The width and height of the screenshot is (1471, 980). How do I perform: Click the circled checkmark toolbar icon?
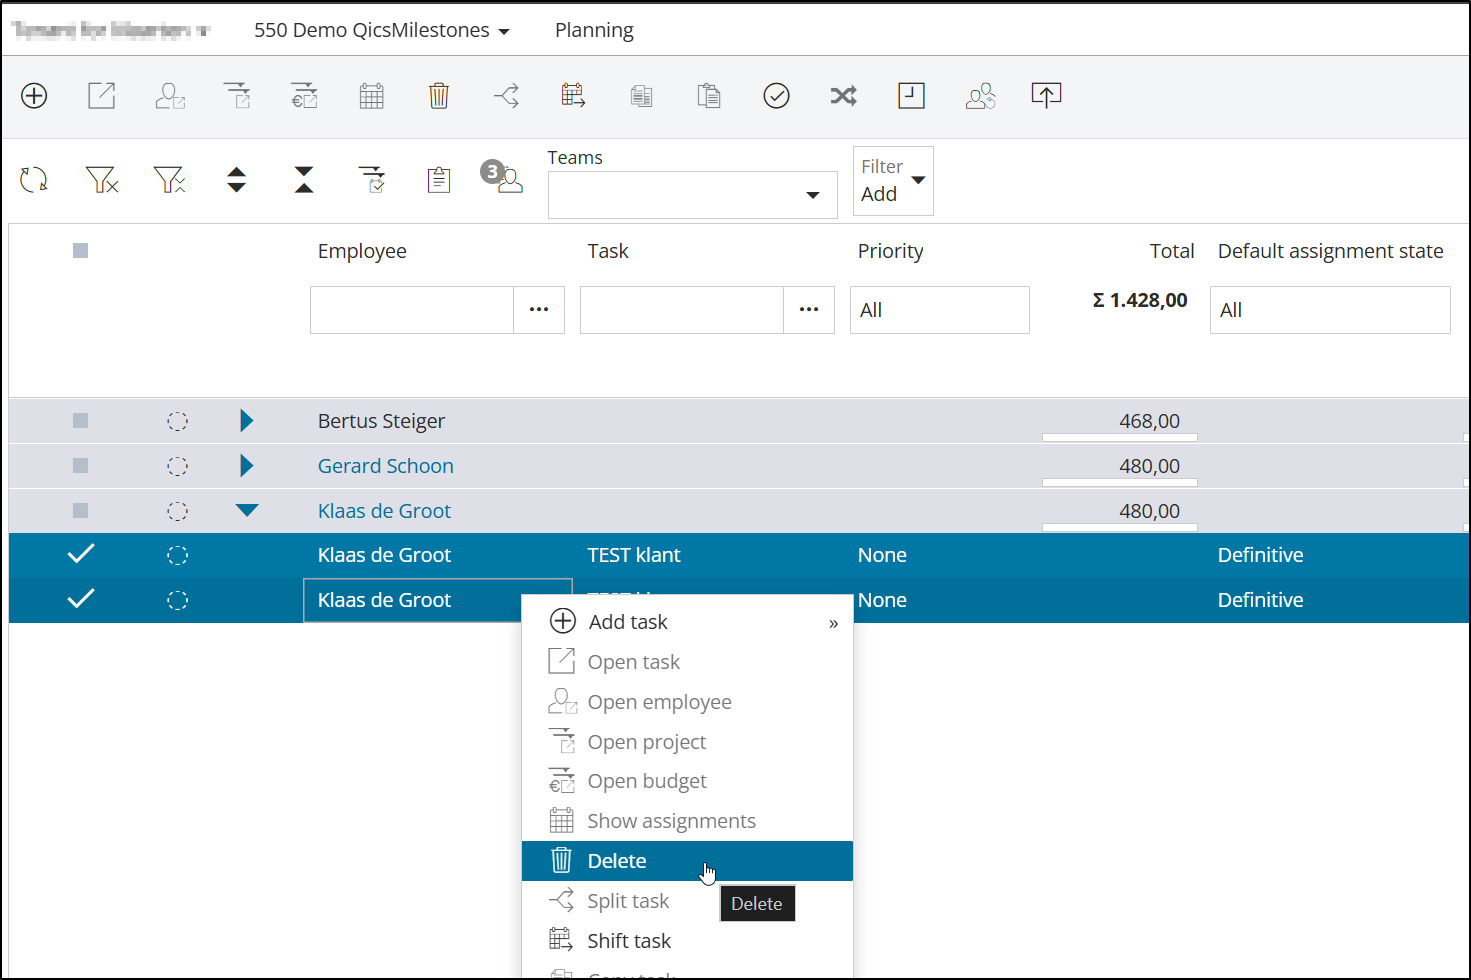coord(776,96)
